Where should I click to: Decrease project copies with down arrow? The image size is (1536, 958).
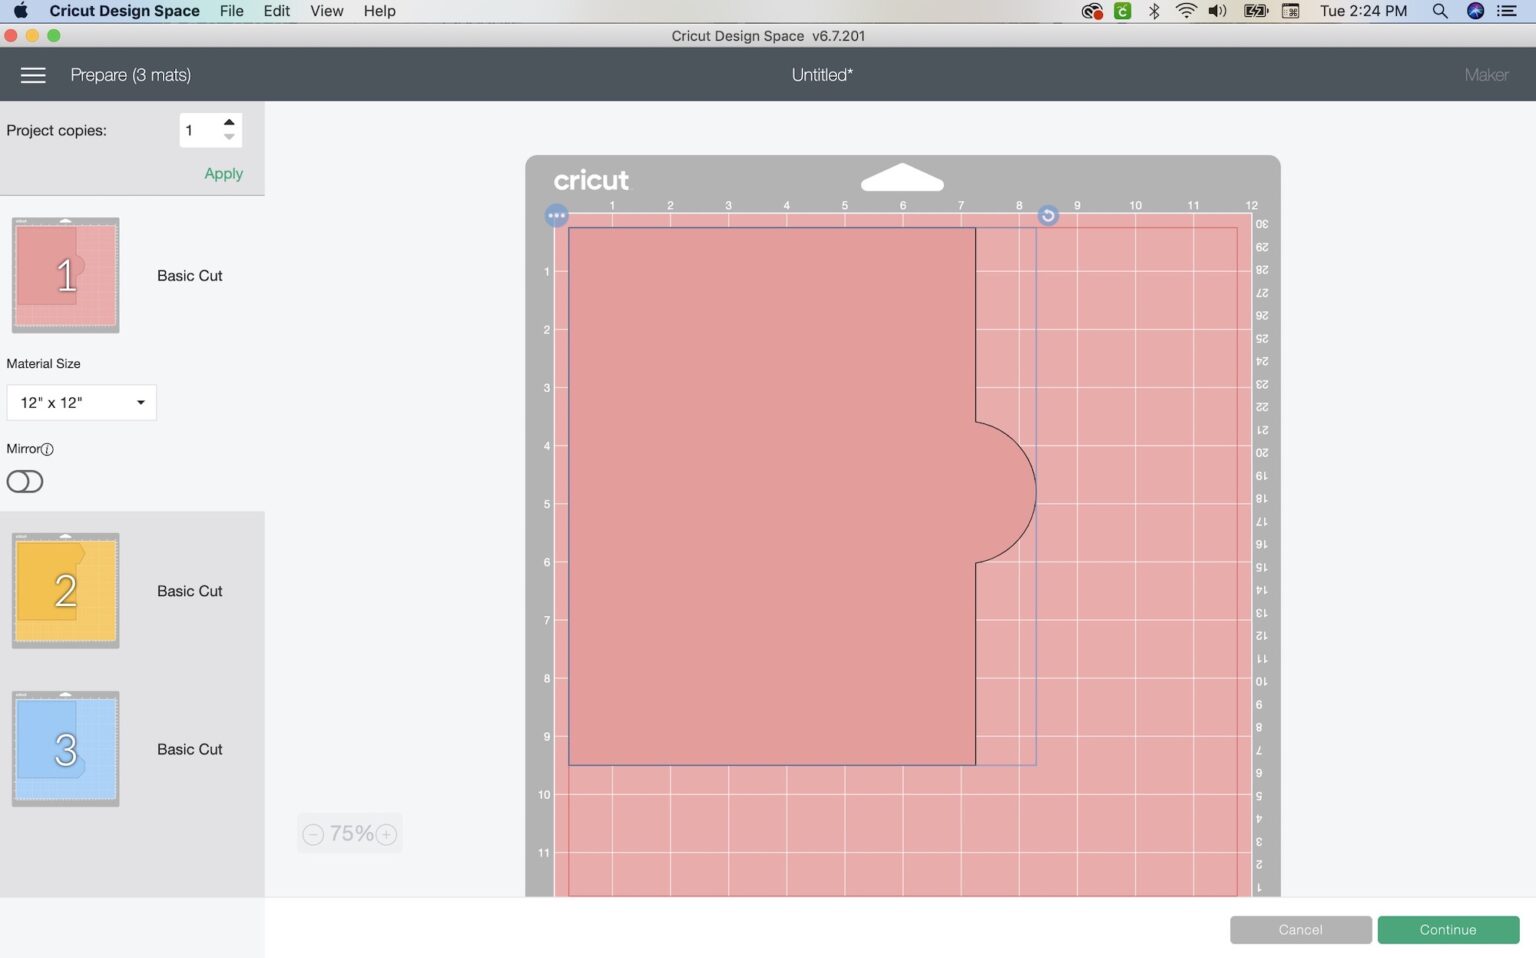tap(229, 137)
